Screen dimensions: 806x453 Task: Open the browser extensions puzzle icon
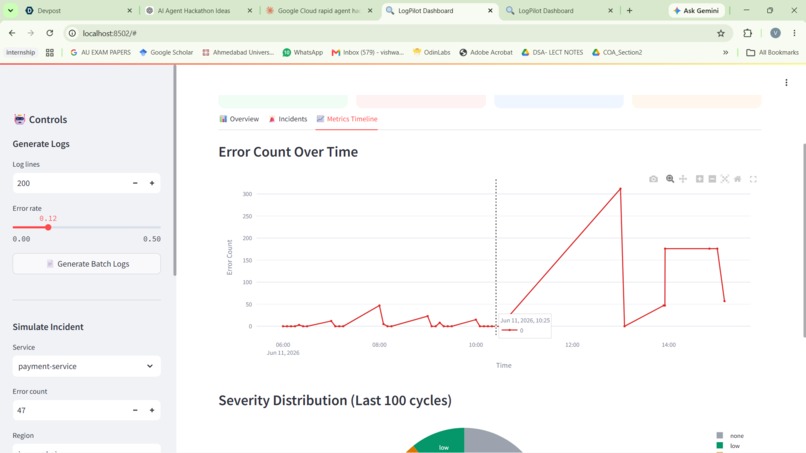click(747, 33)
